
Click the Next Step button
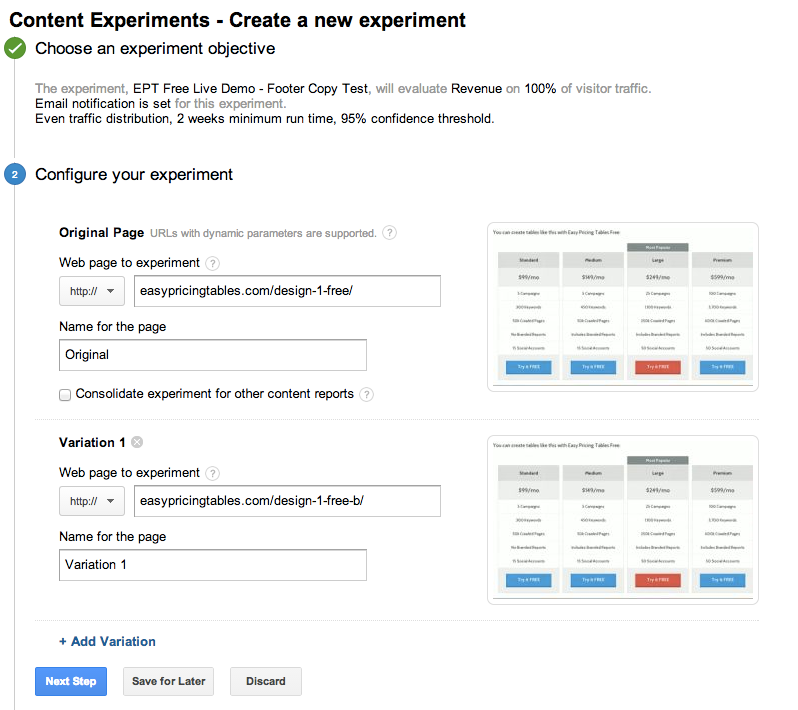tap(71, 681)
